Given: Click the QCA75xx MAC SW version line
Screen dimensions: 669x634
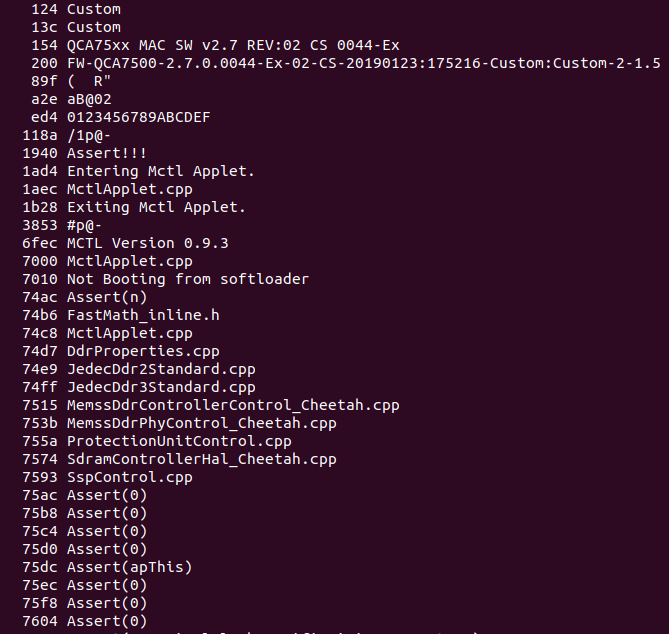Looking at the screenshot, I should [233, 45].
